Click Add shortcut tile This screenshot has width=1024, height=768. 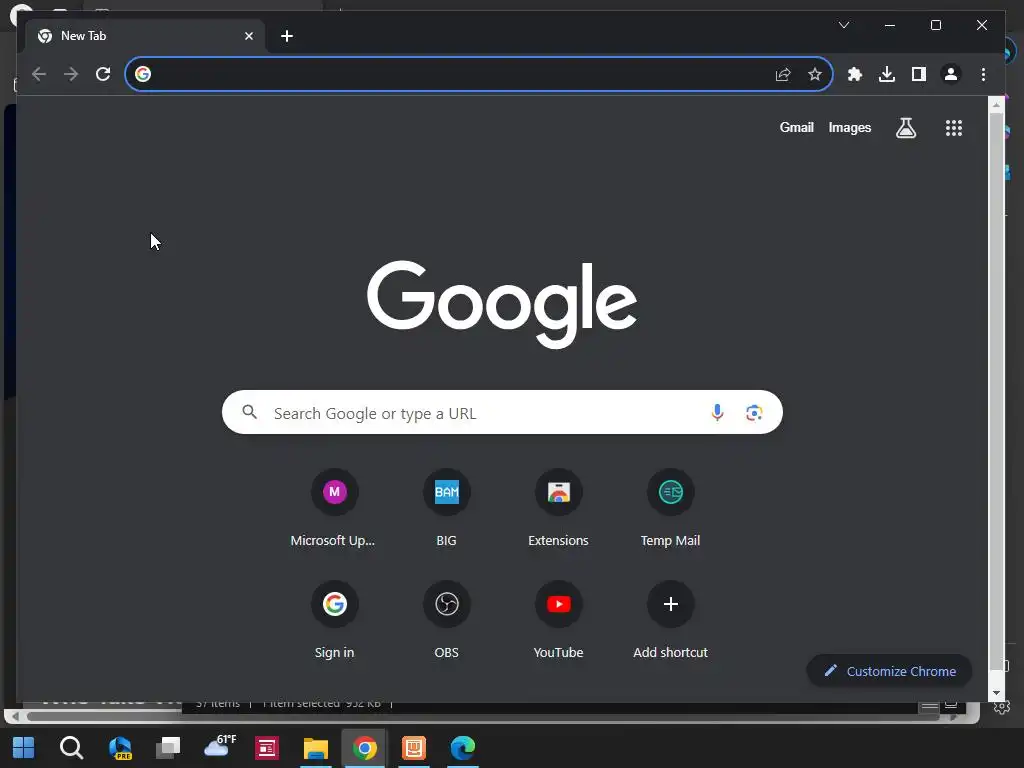670,621
